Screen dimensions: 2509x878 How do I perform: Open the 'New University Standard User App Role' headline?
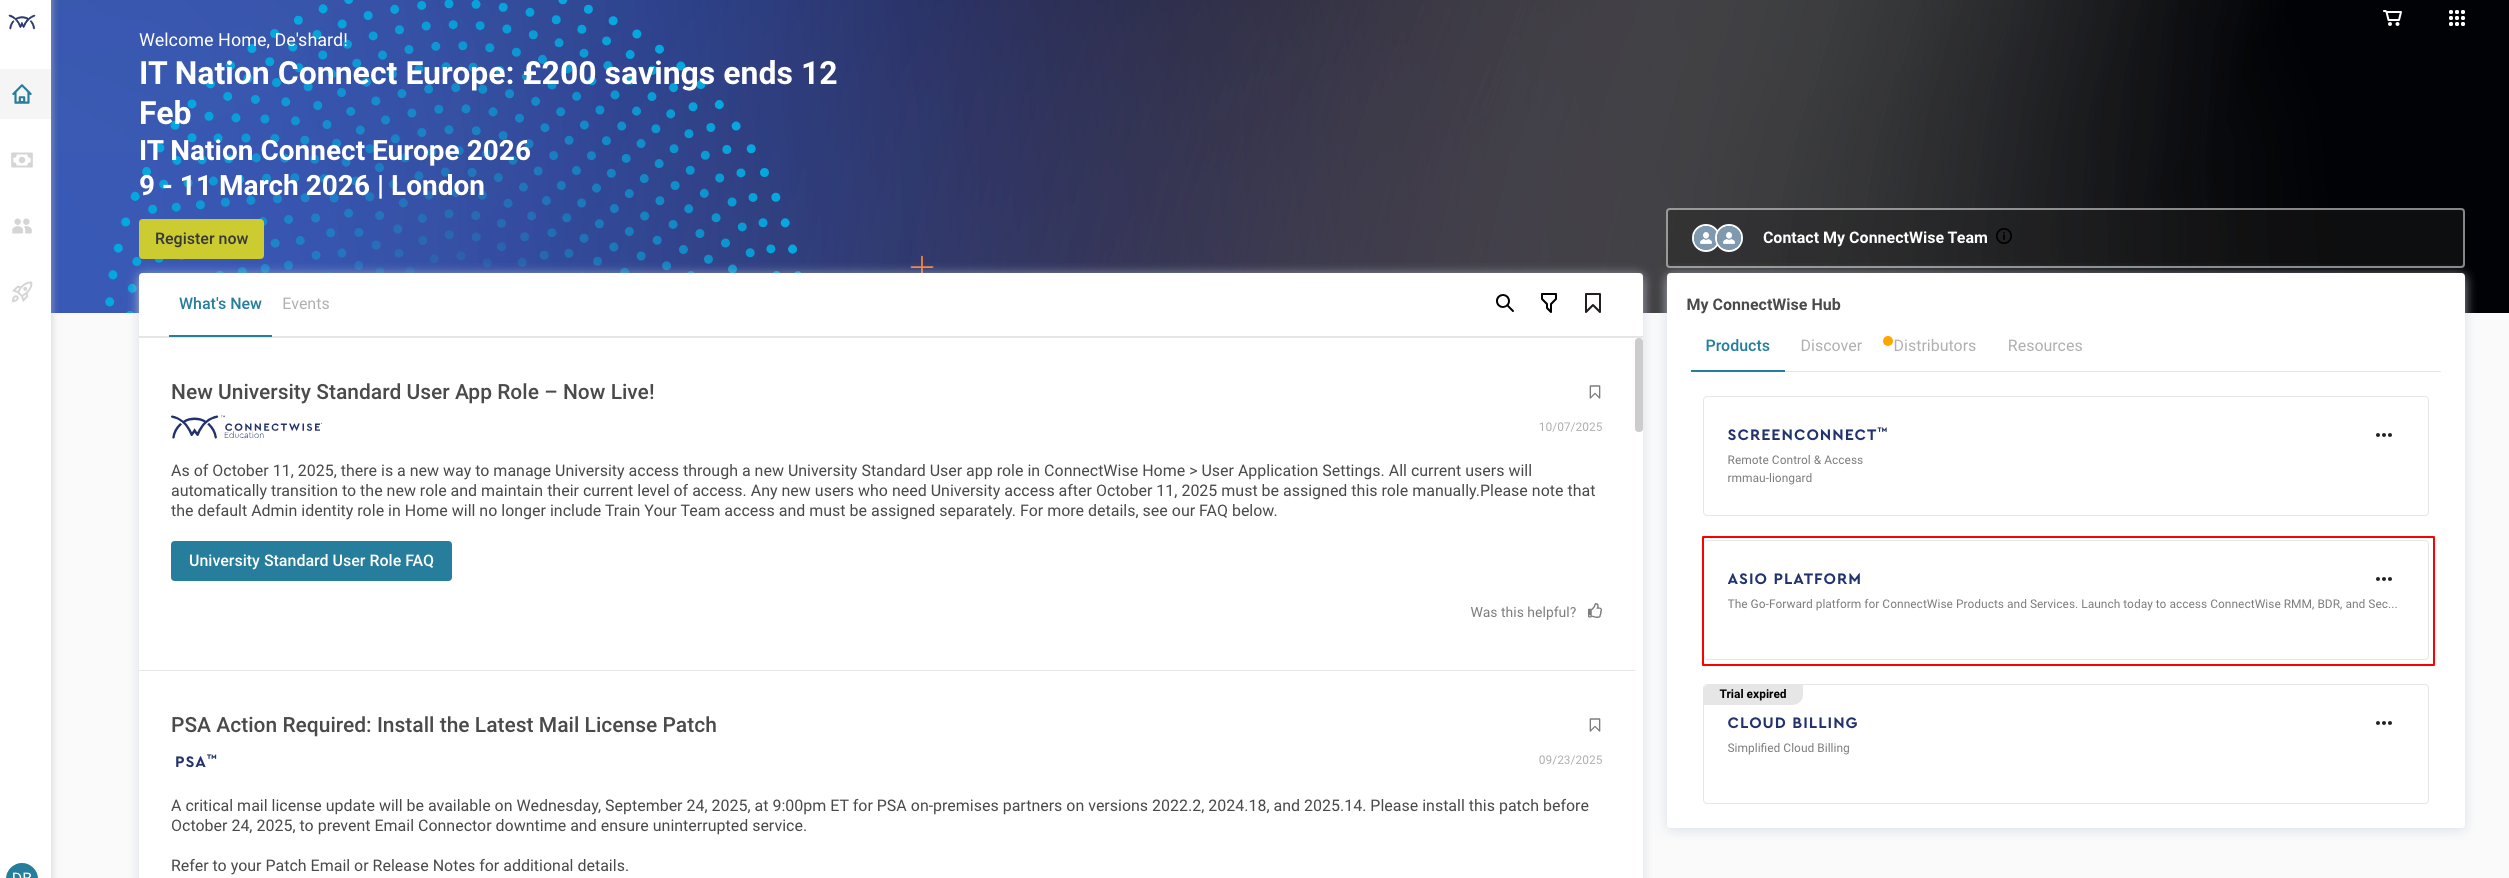pyautogui.click(x=412, y=392)
